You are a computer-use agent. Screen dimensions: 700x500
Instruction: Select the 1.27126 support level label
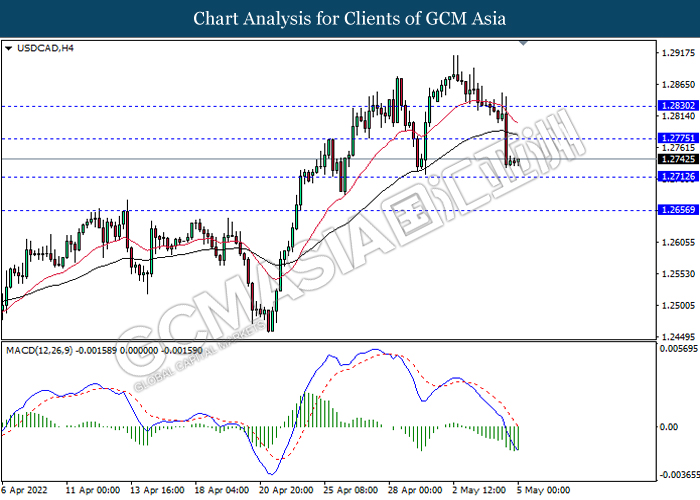[x=678, y=177]
